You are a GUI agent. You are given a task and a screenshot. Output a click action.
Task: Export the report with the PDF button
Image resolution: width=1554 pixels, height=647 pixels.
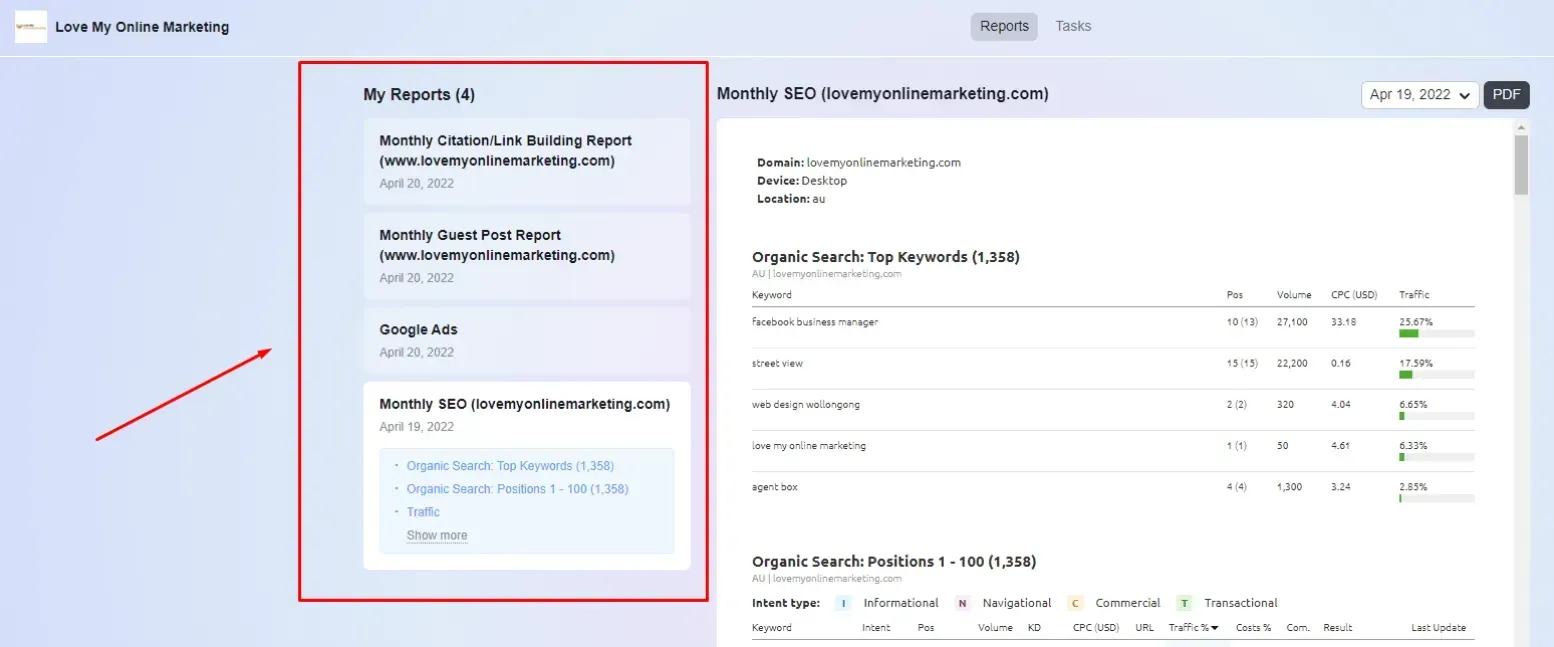tap(1506, 95)
